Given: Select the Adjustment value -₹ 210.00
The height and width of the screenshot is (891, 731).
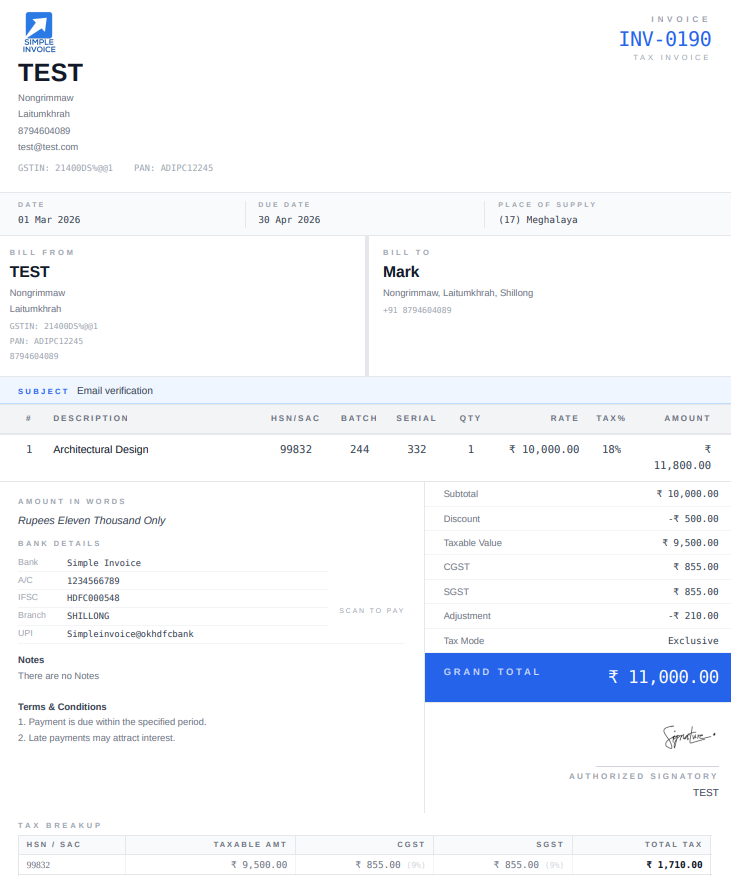Looking at the screenshot, I should [x=693, y=616].
